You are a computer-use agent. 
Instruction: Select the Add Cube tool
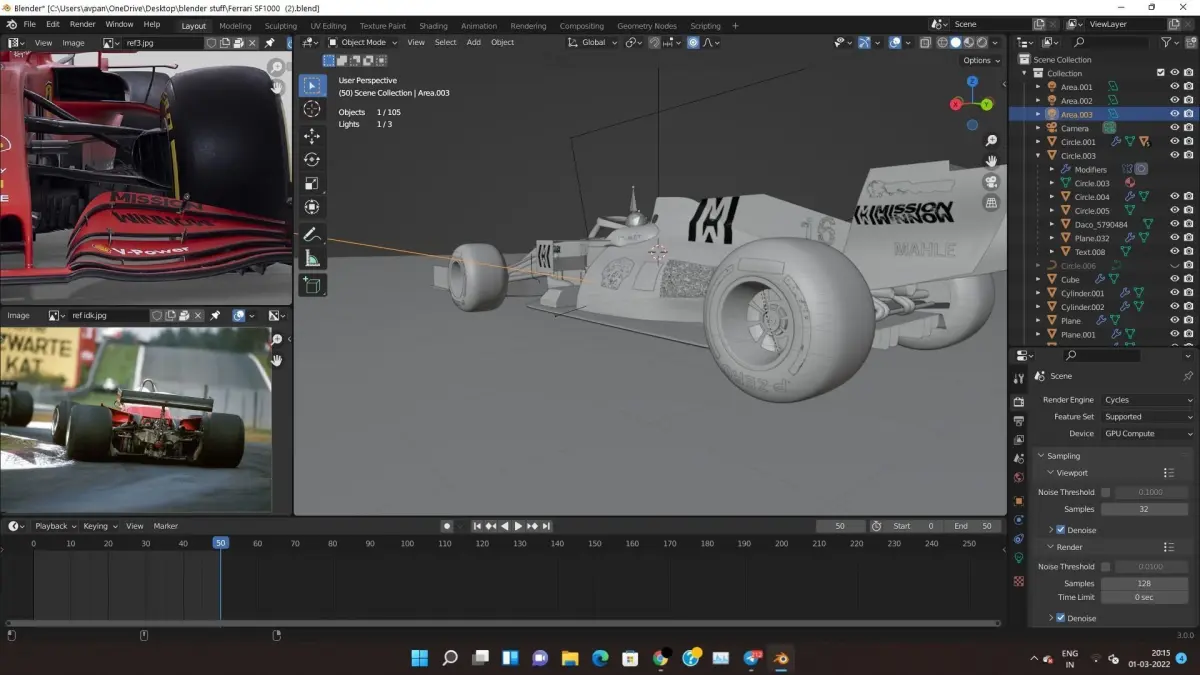[312, 285]
